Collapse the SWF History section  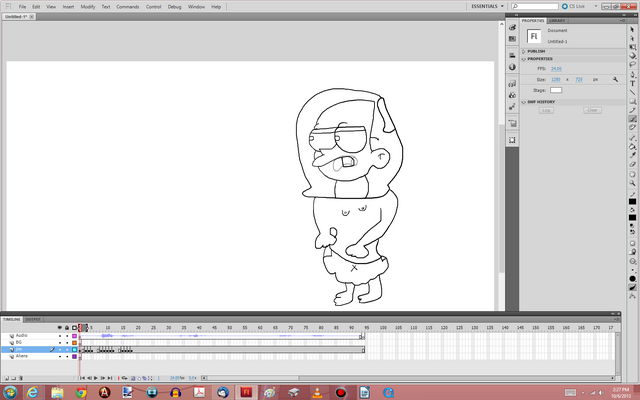[524, 102]
